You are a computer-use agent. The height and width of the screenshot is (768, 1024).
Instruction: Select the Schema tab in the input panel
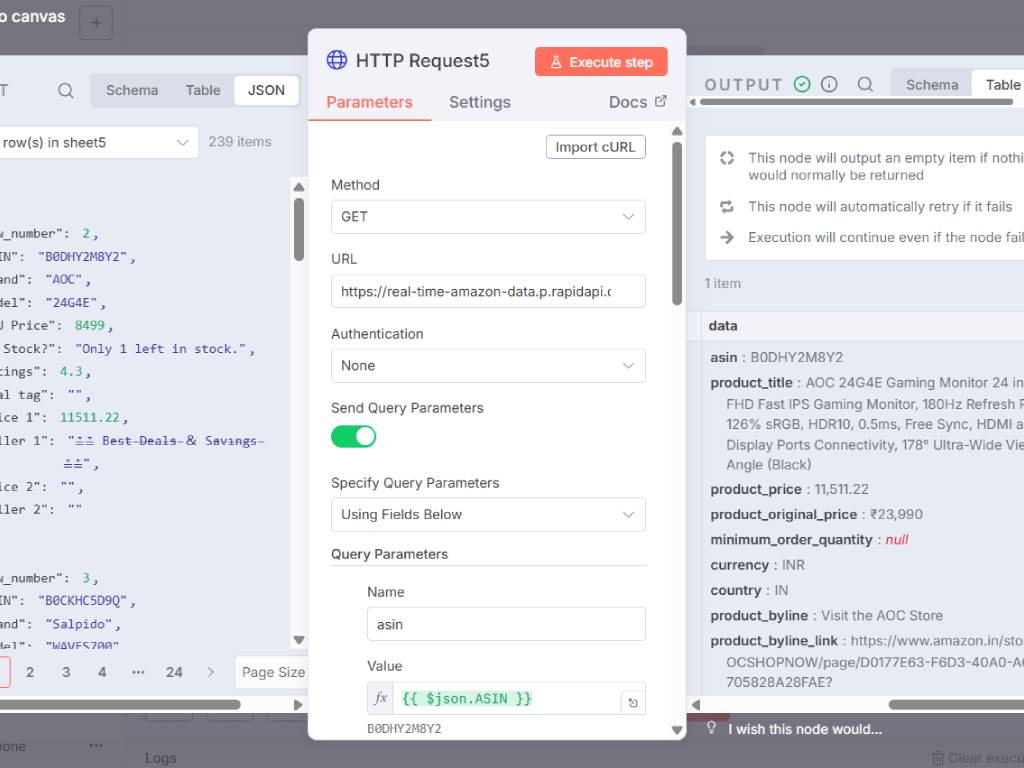(x=132, y=90)
